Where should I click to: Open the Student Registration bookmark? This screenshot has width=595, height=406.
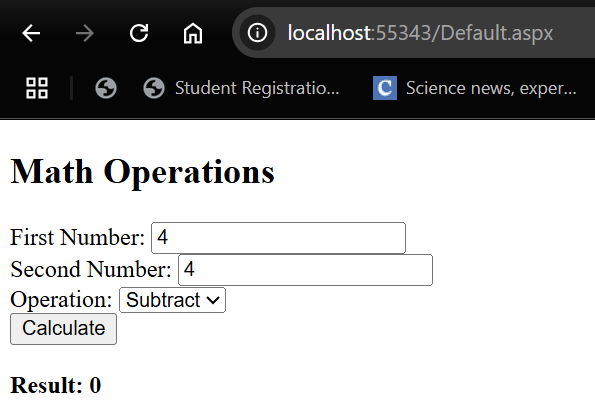(241, 88)
